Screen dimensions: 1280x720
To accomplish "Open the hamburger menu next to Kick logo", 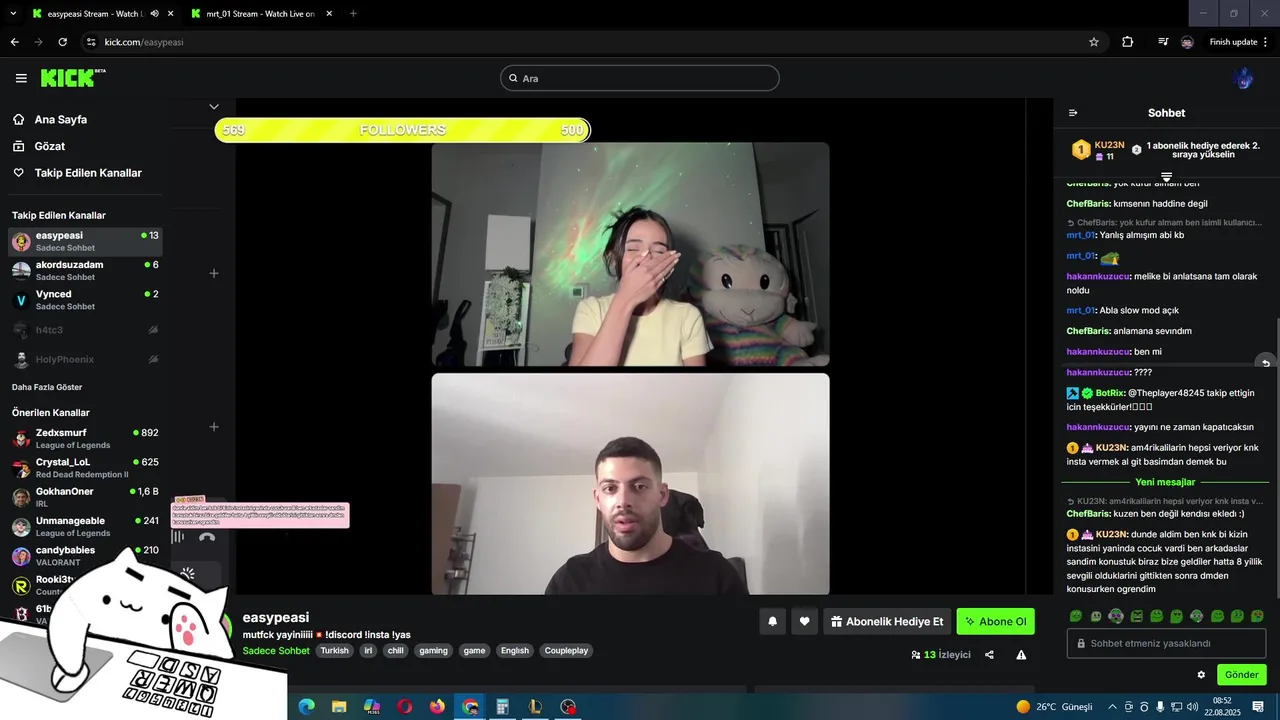I will point(21,78).
